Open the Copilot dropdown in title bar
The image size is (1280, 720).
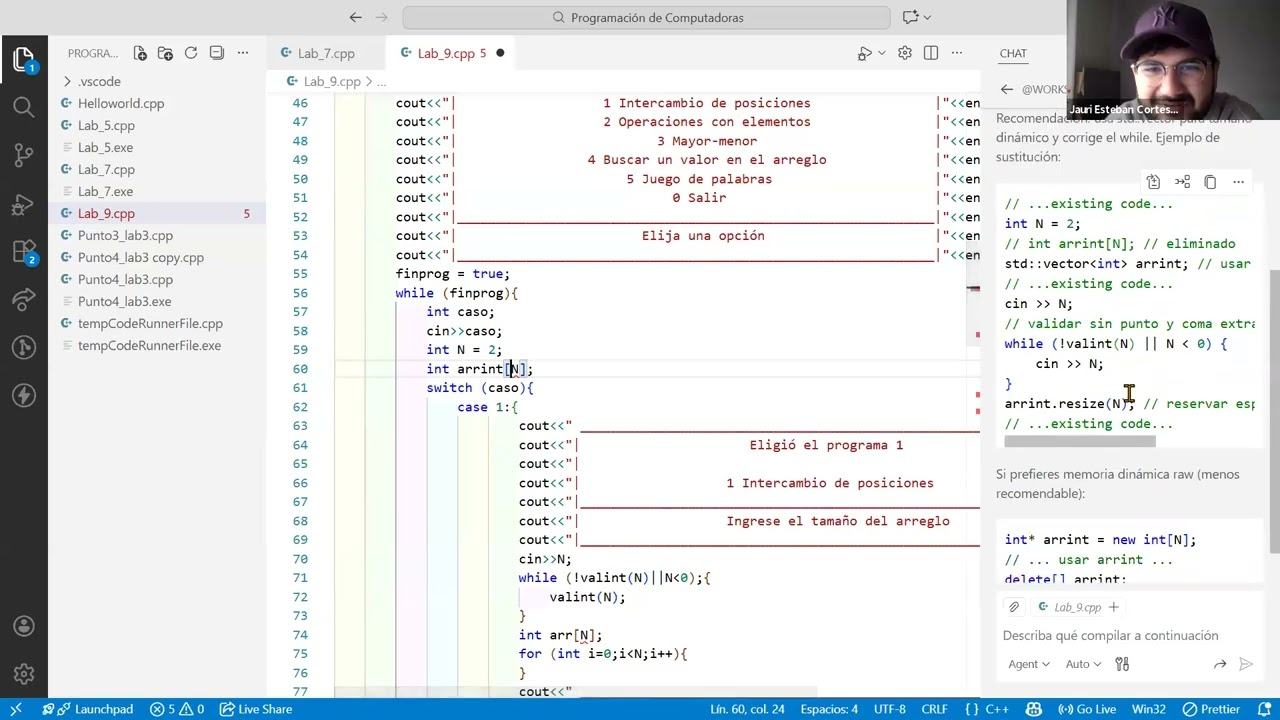pos(917,17)
